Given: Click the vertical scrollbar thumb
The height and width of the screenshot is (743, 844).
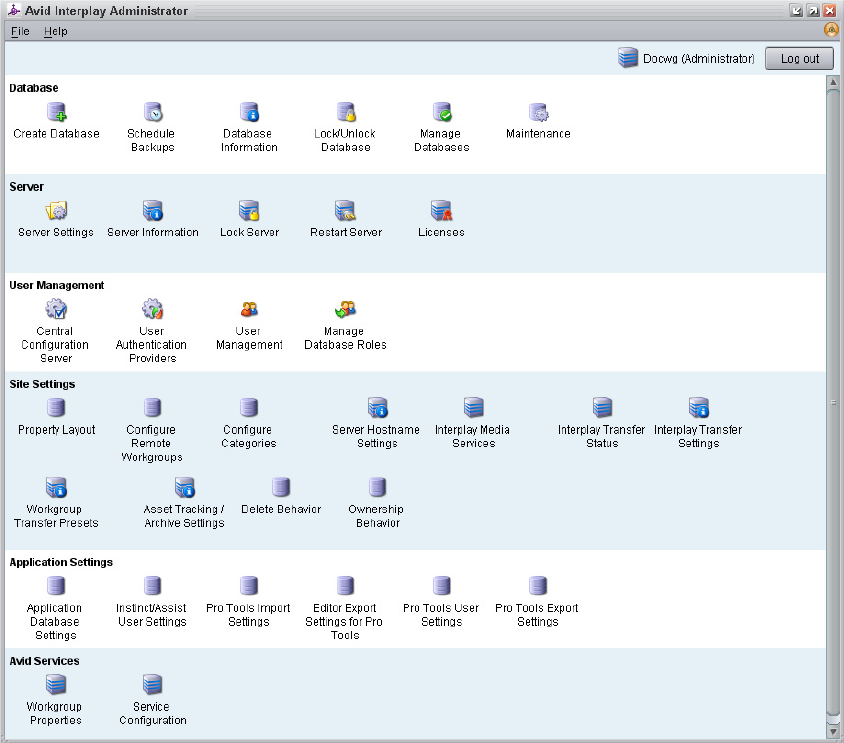Looking at the screenshot, I should tap(833, 402).
